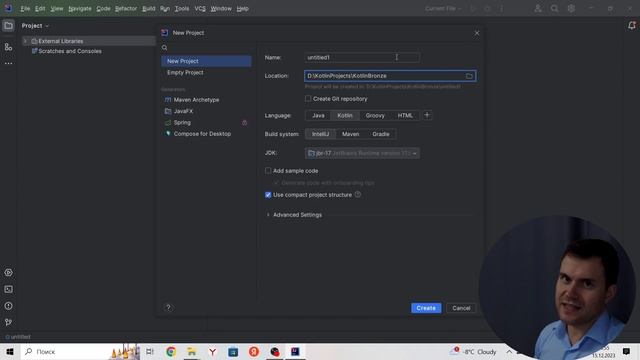
Task: Open the Structure tool window icon
Action: 8,47
